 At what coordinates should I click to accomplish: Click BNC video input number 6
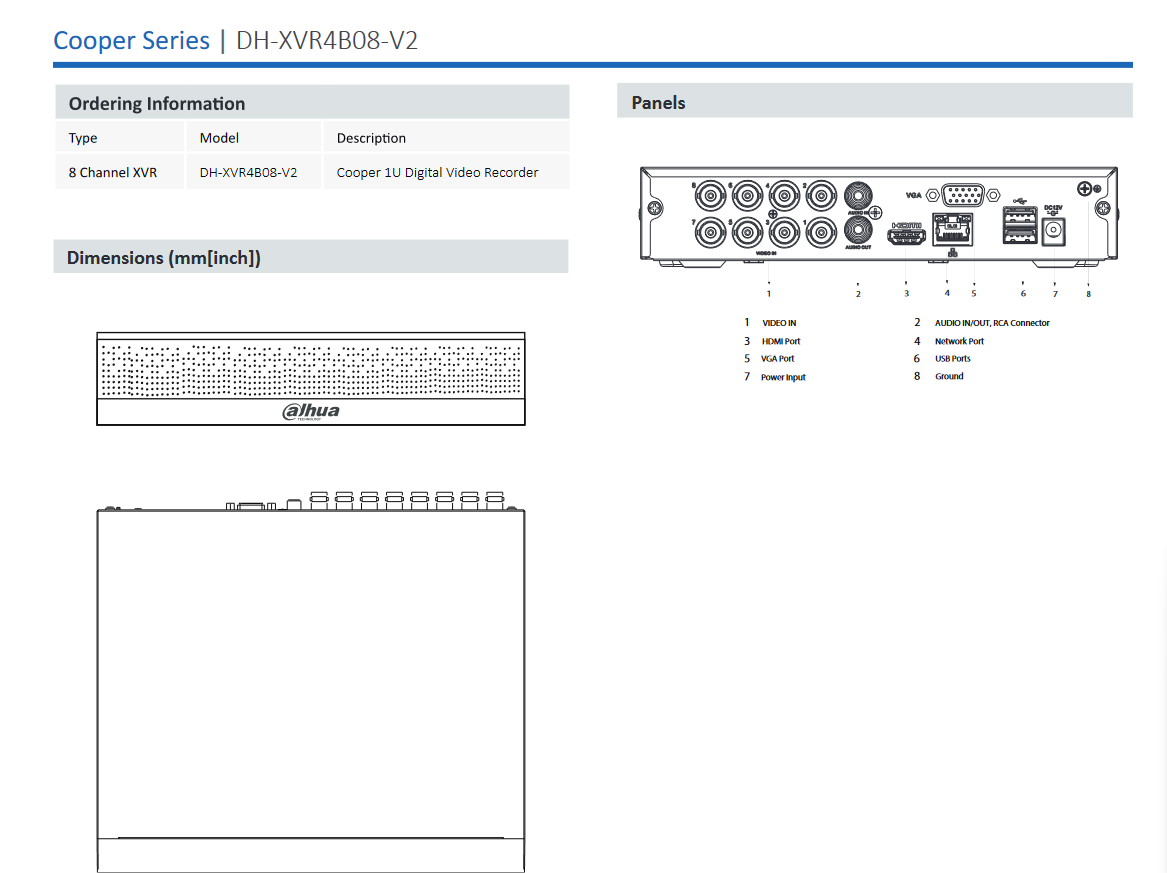tap(747, 196)
